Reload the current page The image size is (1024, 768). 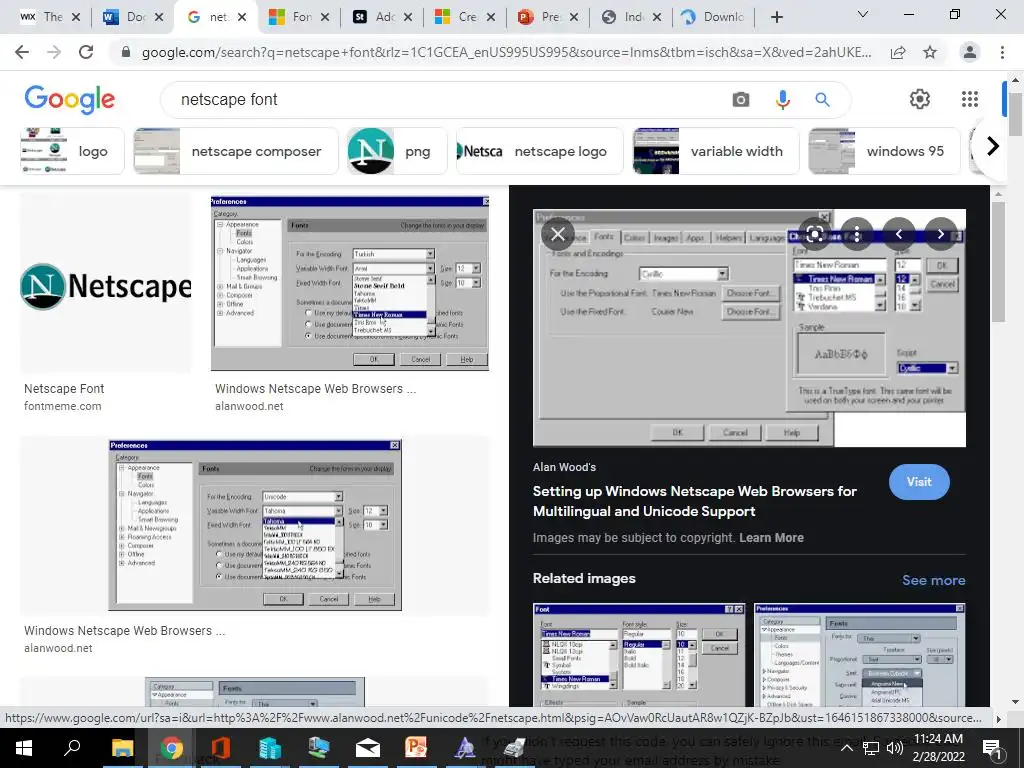pyautogui.click(x=86, y=52)
